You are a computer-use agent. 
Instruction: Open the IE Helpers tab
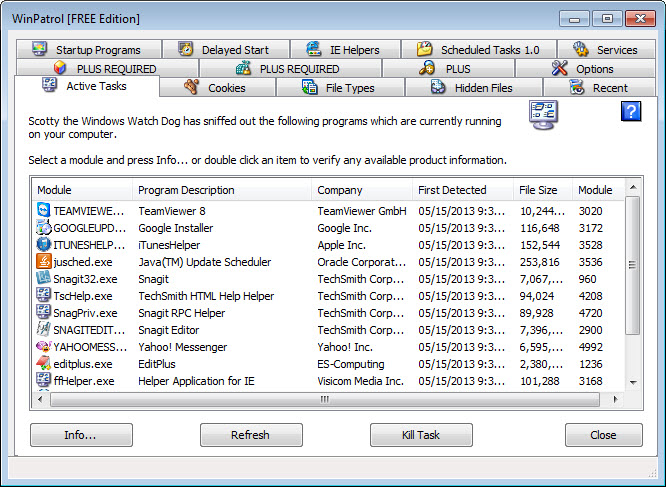tap(346, 49)
